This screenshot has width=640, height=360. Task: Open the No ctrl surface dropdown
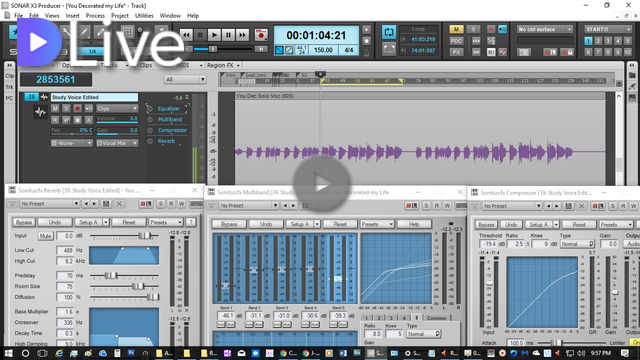(545, 29)
